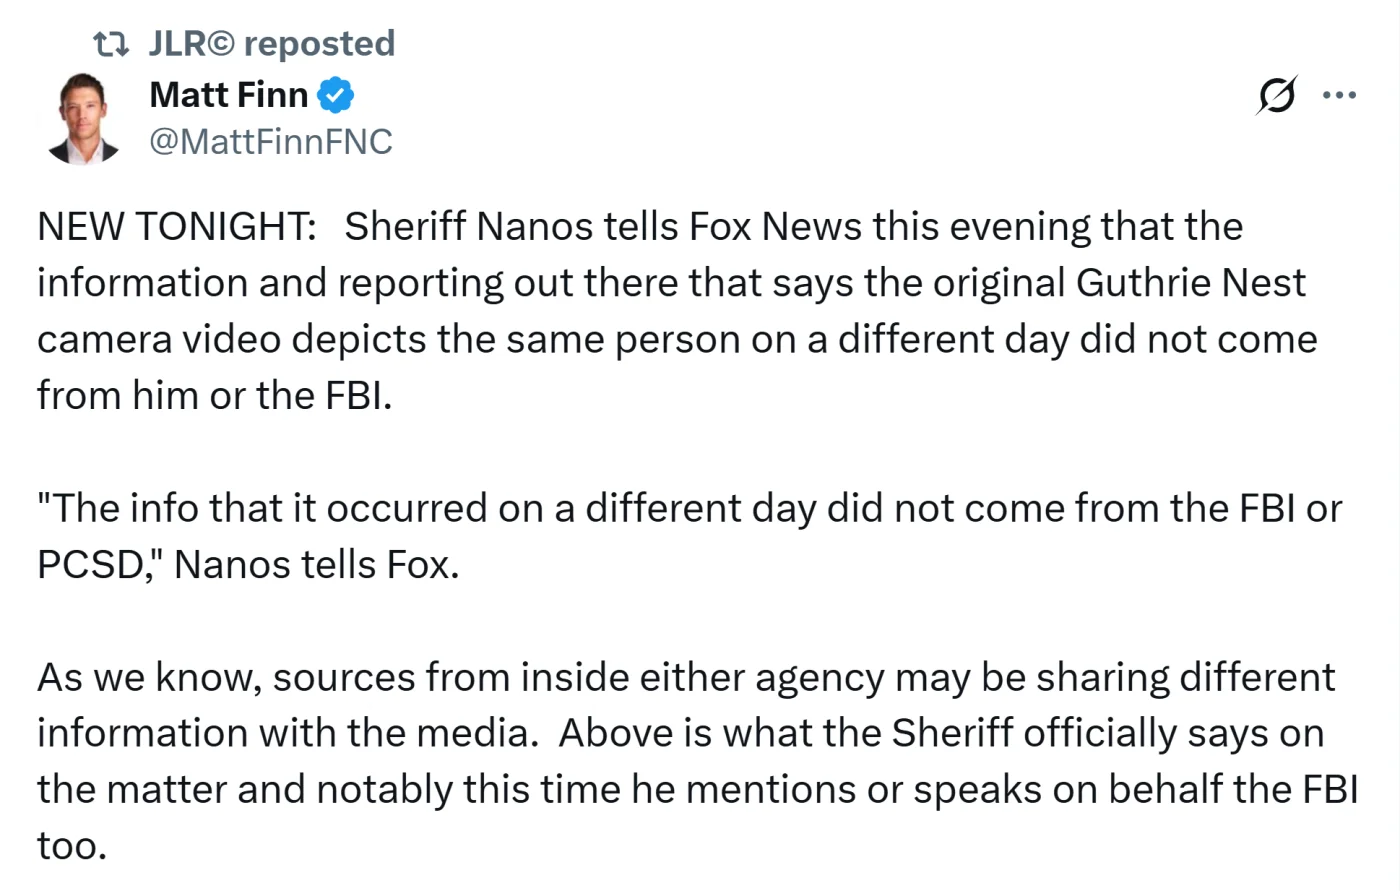1400x891 pixels.
Task: Open the three-dot more options menu
Action: [1339, 96]
